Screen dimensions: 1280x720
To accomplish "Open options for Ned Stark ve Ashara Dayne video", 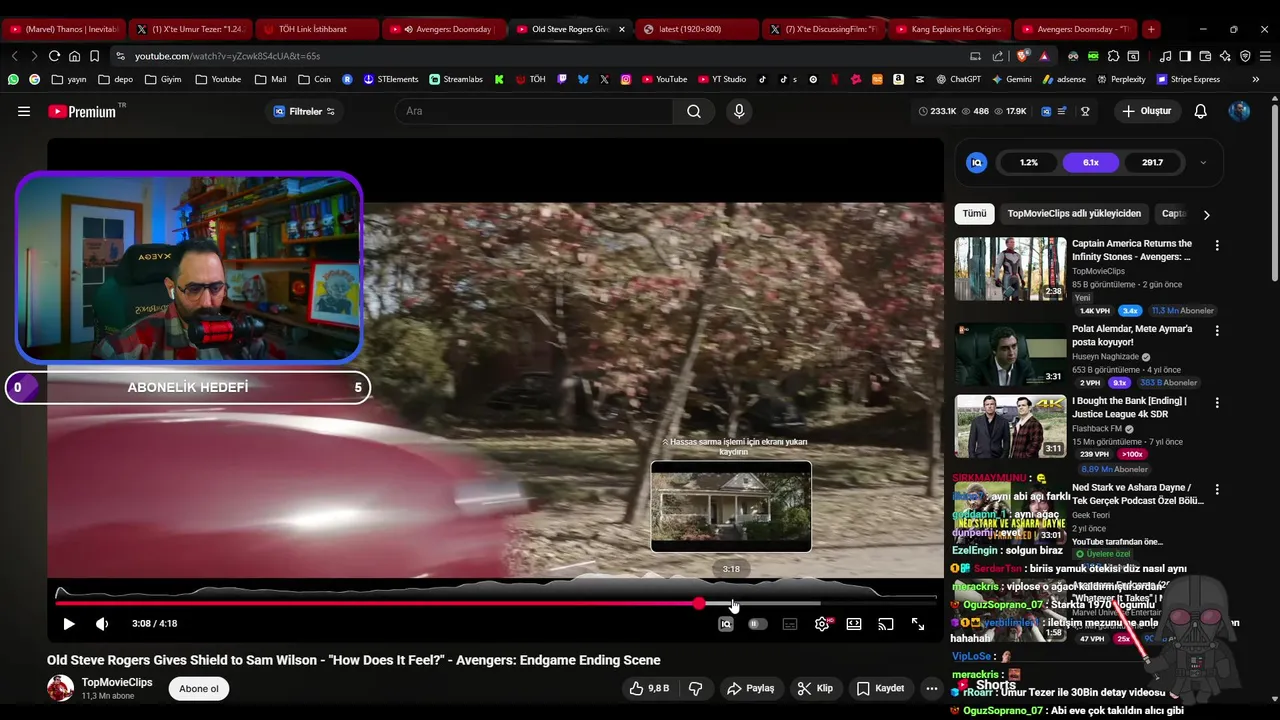I will (1217, 490).
